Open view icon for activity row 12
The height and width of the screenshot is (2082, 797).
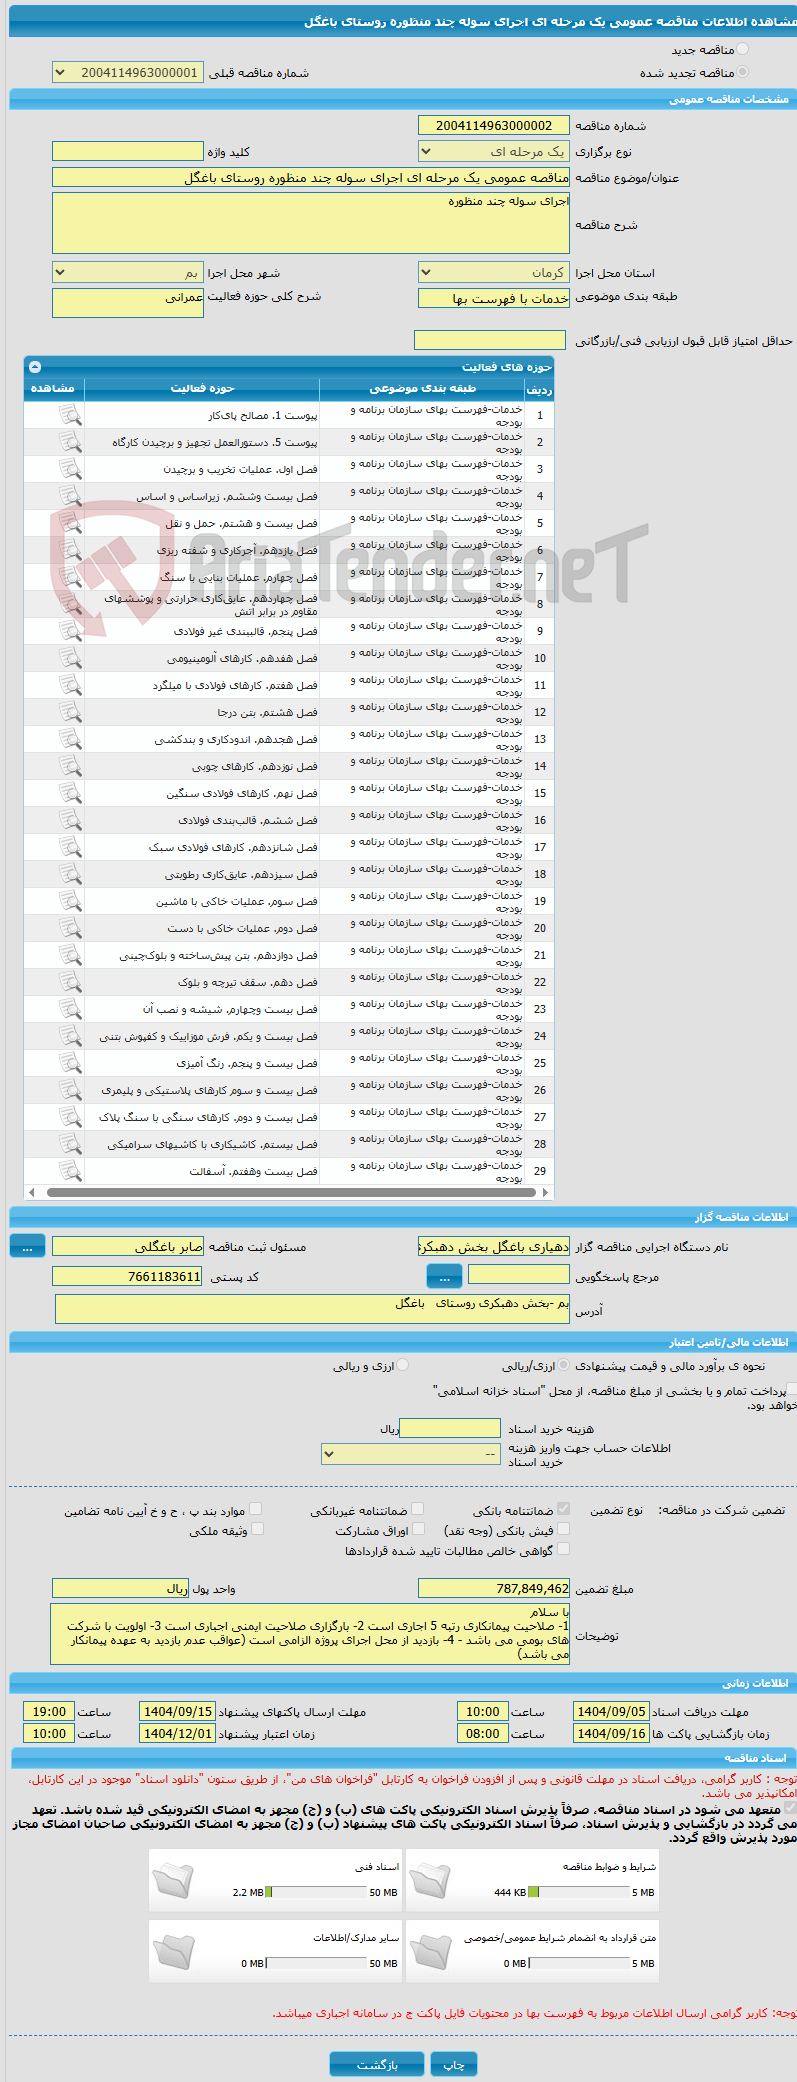[70, 712]
